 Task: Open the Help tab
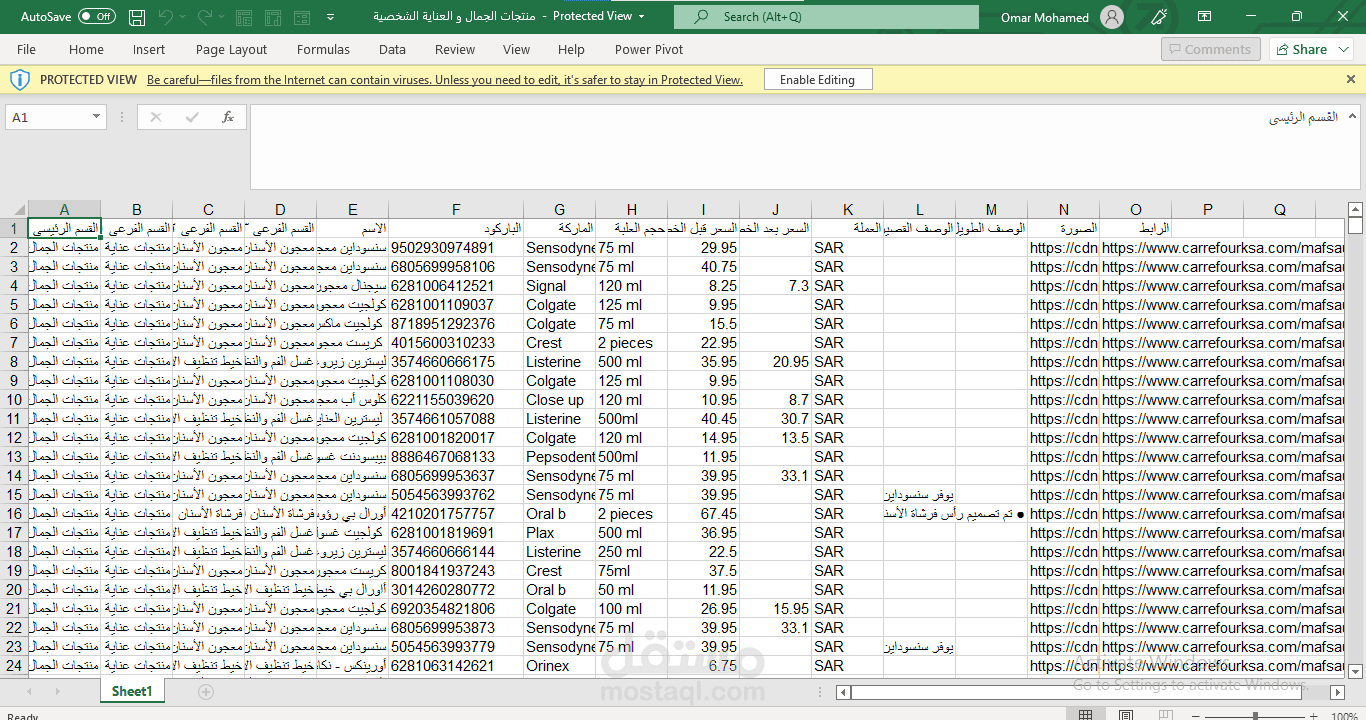[x=571, y=49]
